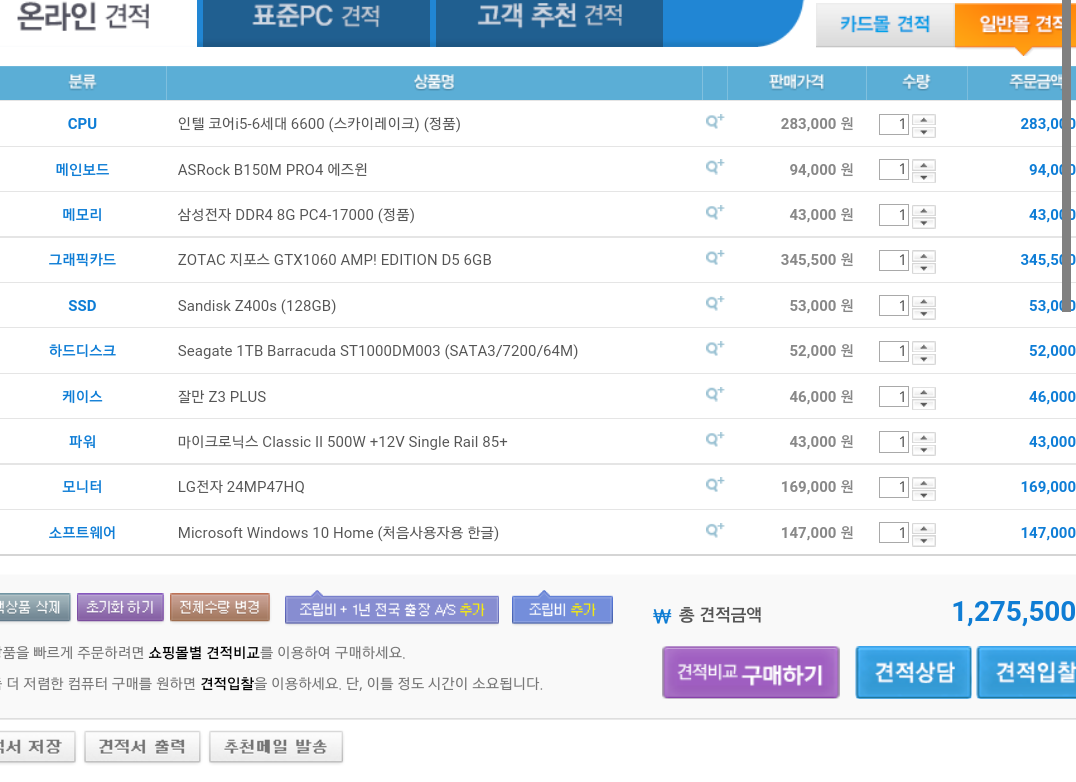Viewport: 1076px width, 782px height.
Task: Click 전체수량 변경 button
Action: pyautogui.click(x=220, y=607)
